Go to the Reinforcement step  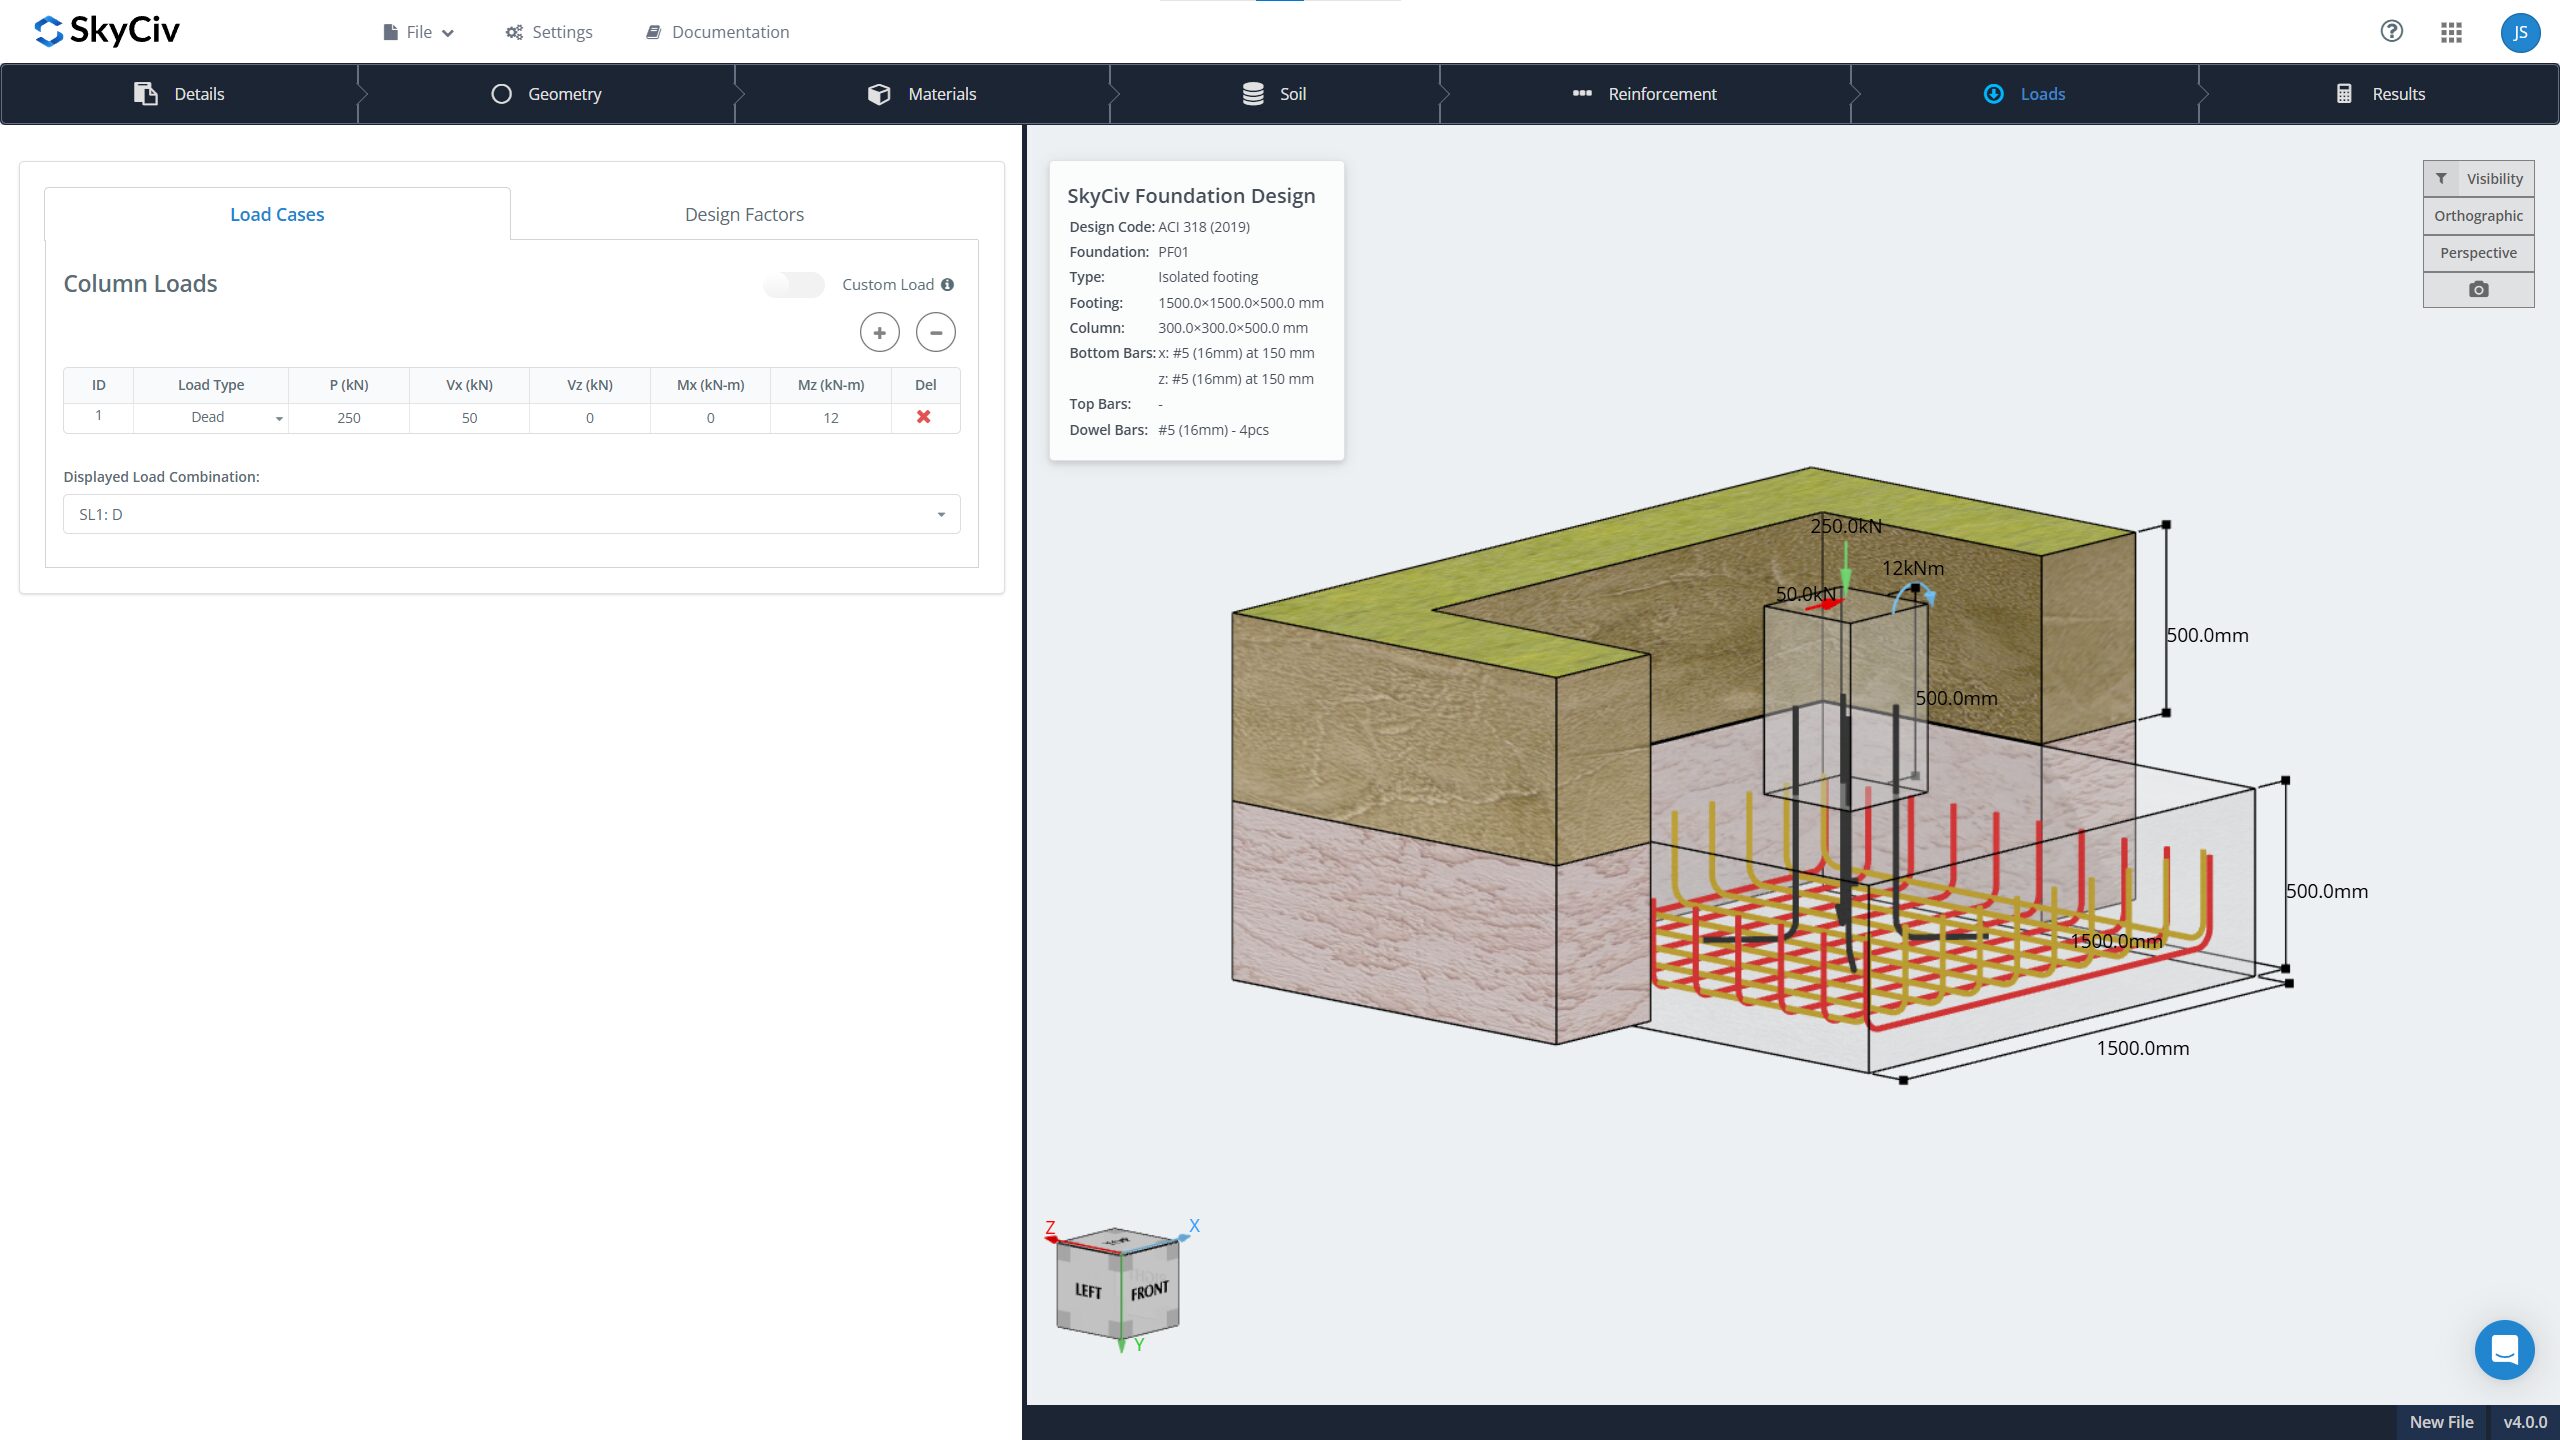click(x=1645, y=94)
